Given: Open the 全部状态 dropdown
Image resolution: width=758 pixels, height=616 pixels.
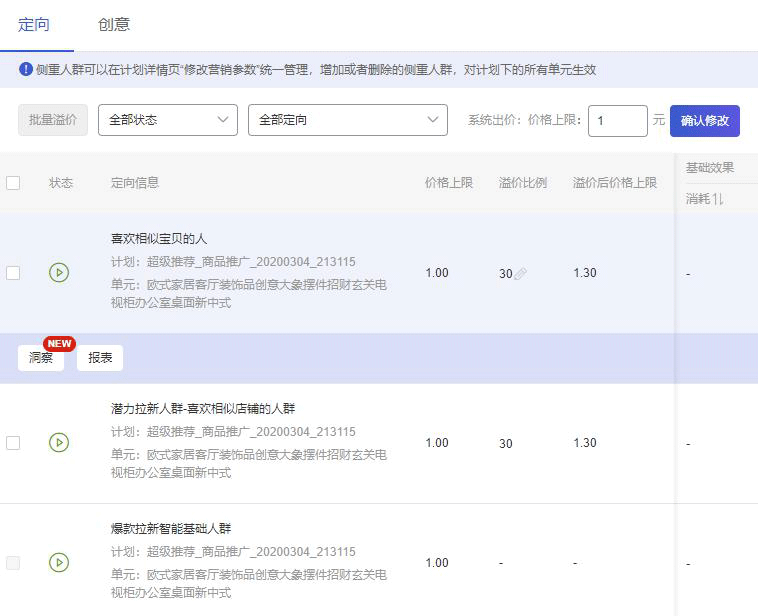Looking at the screenshot, I should pyautogui.click(x=167, y=120).
